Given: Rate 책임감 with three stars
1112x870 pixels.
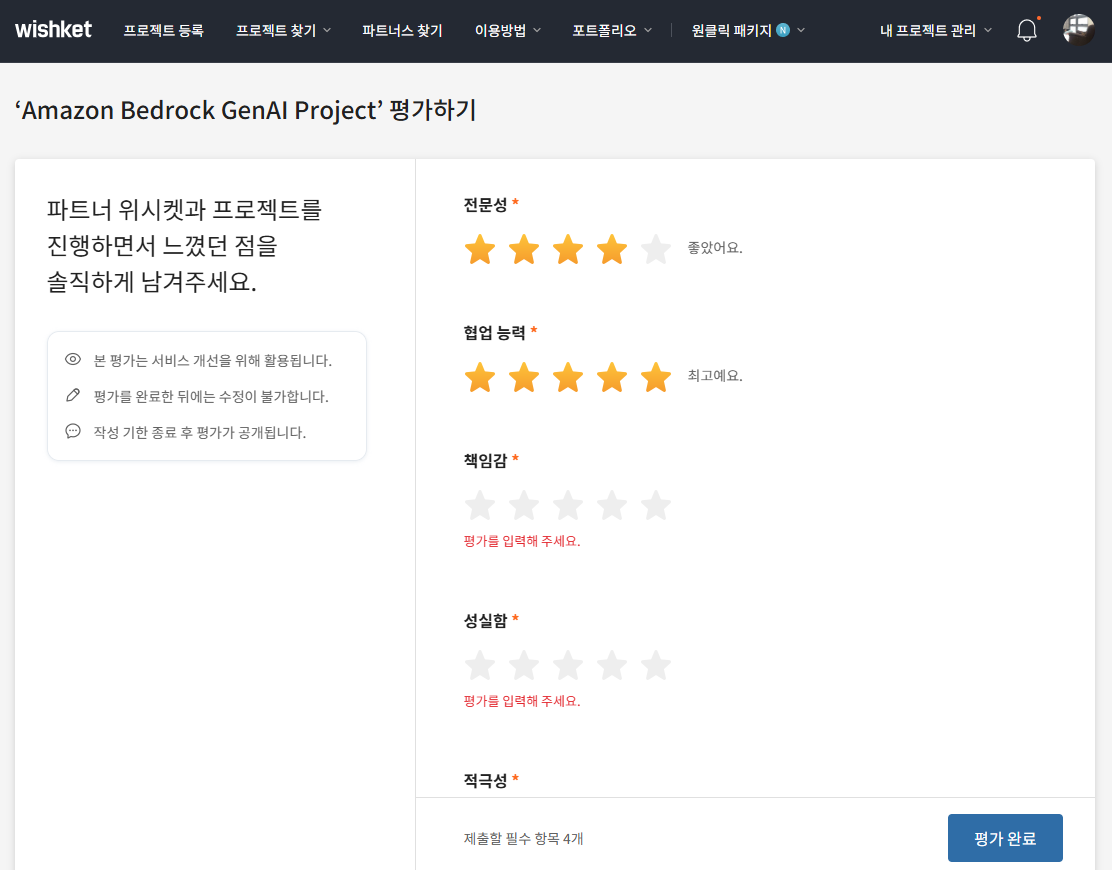Looking at the screenshot, I should pos(568,506).
